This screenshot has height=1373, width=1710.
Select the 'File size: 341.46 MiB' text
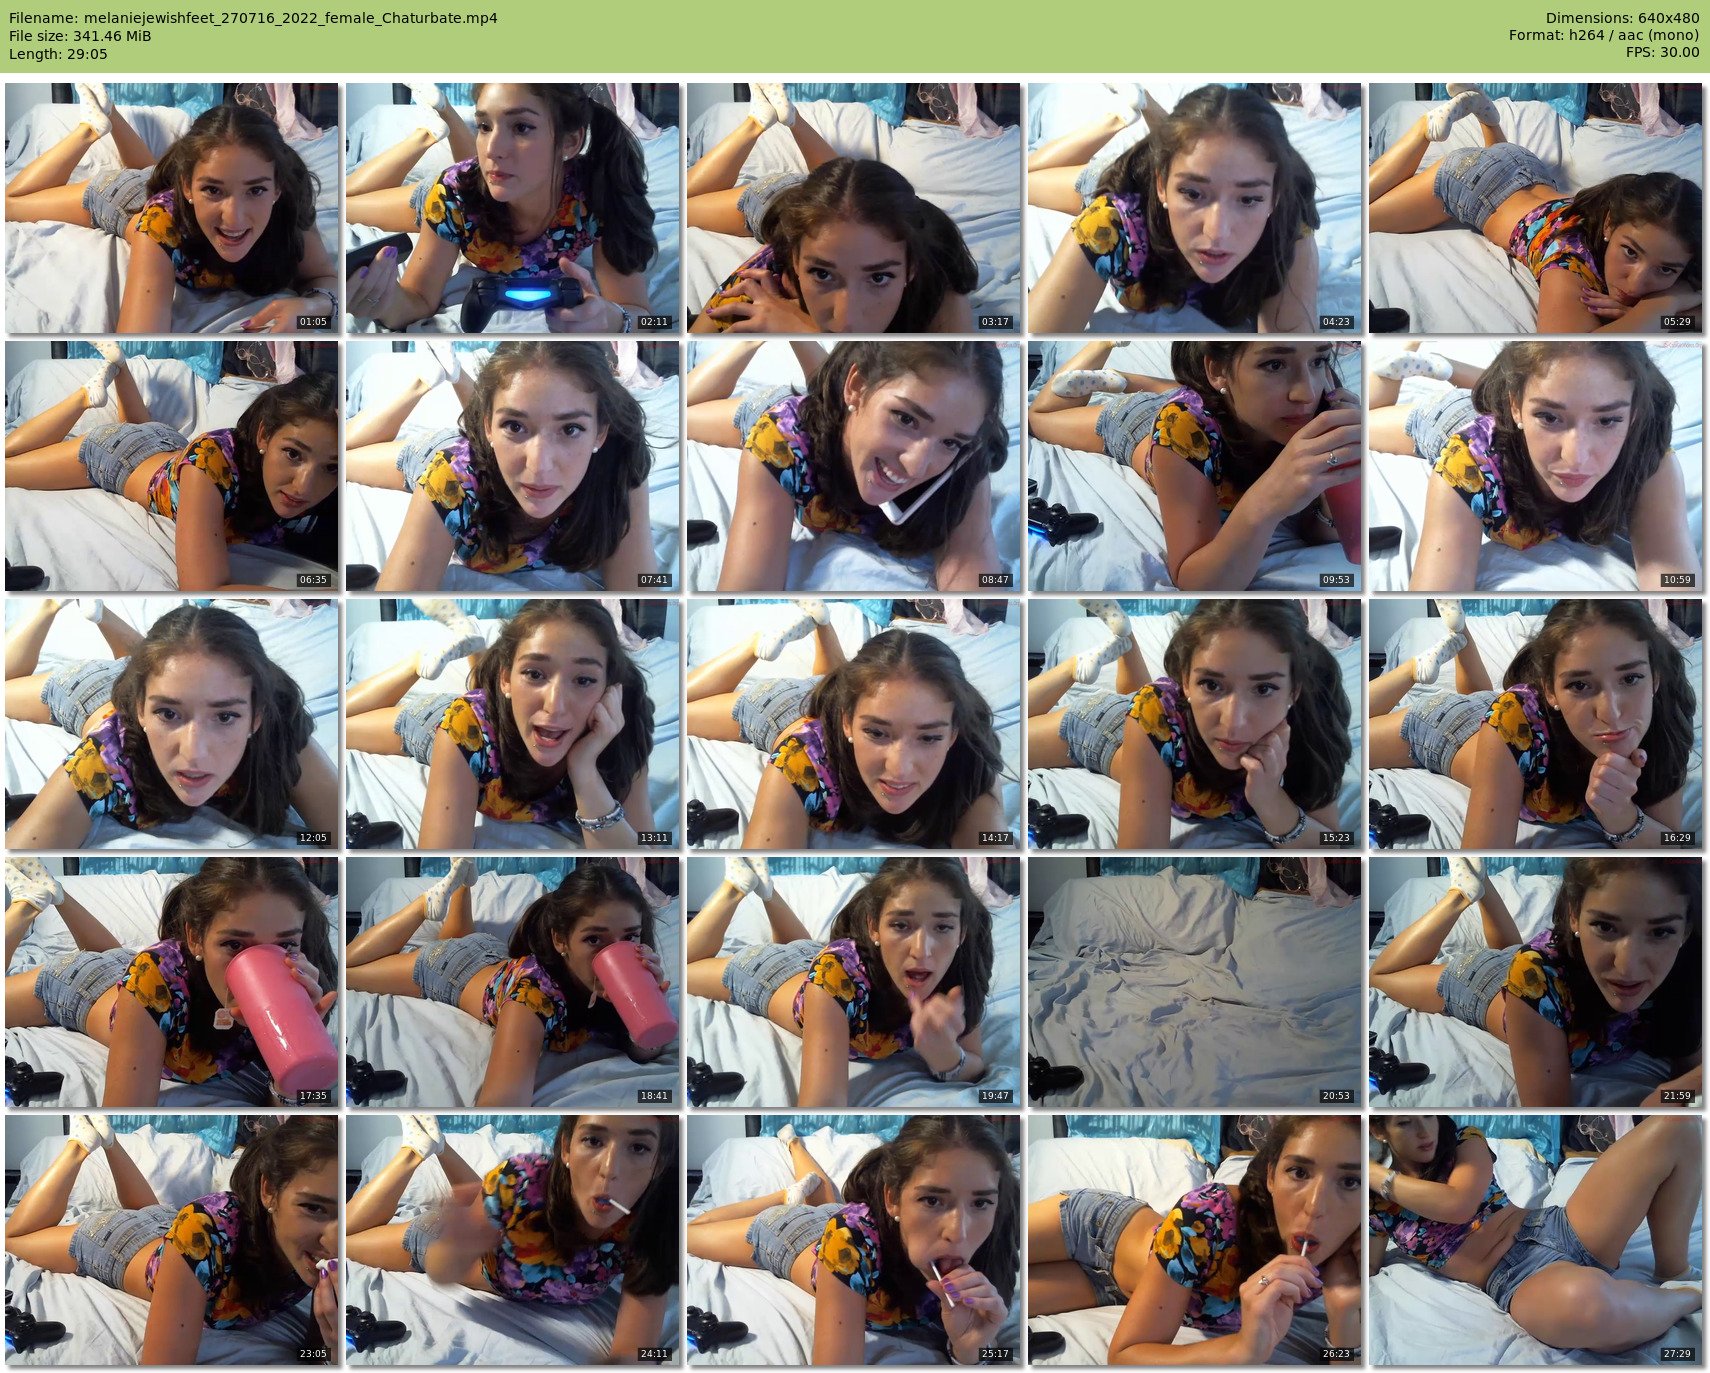pos(80,36)
